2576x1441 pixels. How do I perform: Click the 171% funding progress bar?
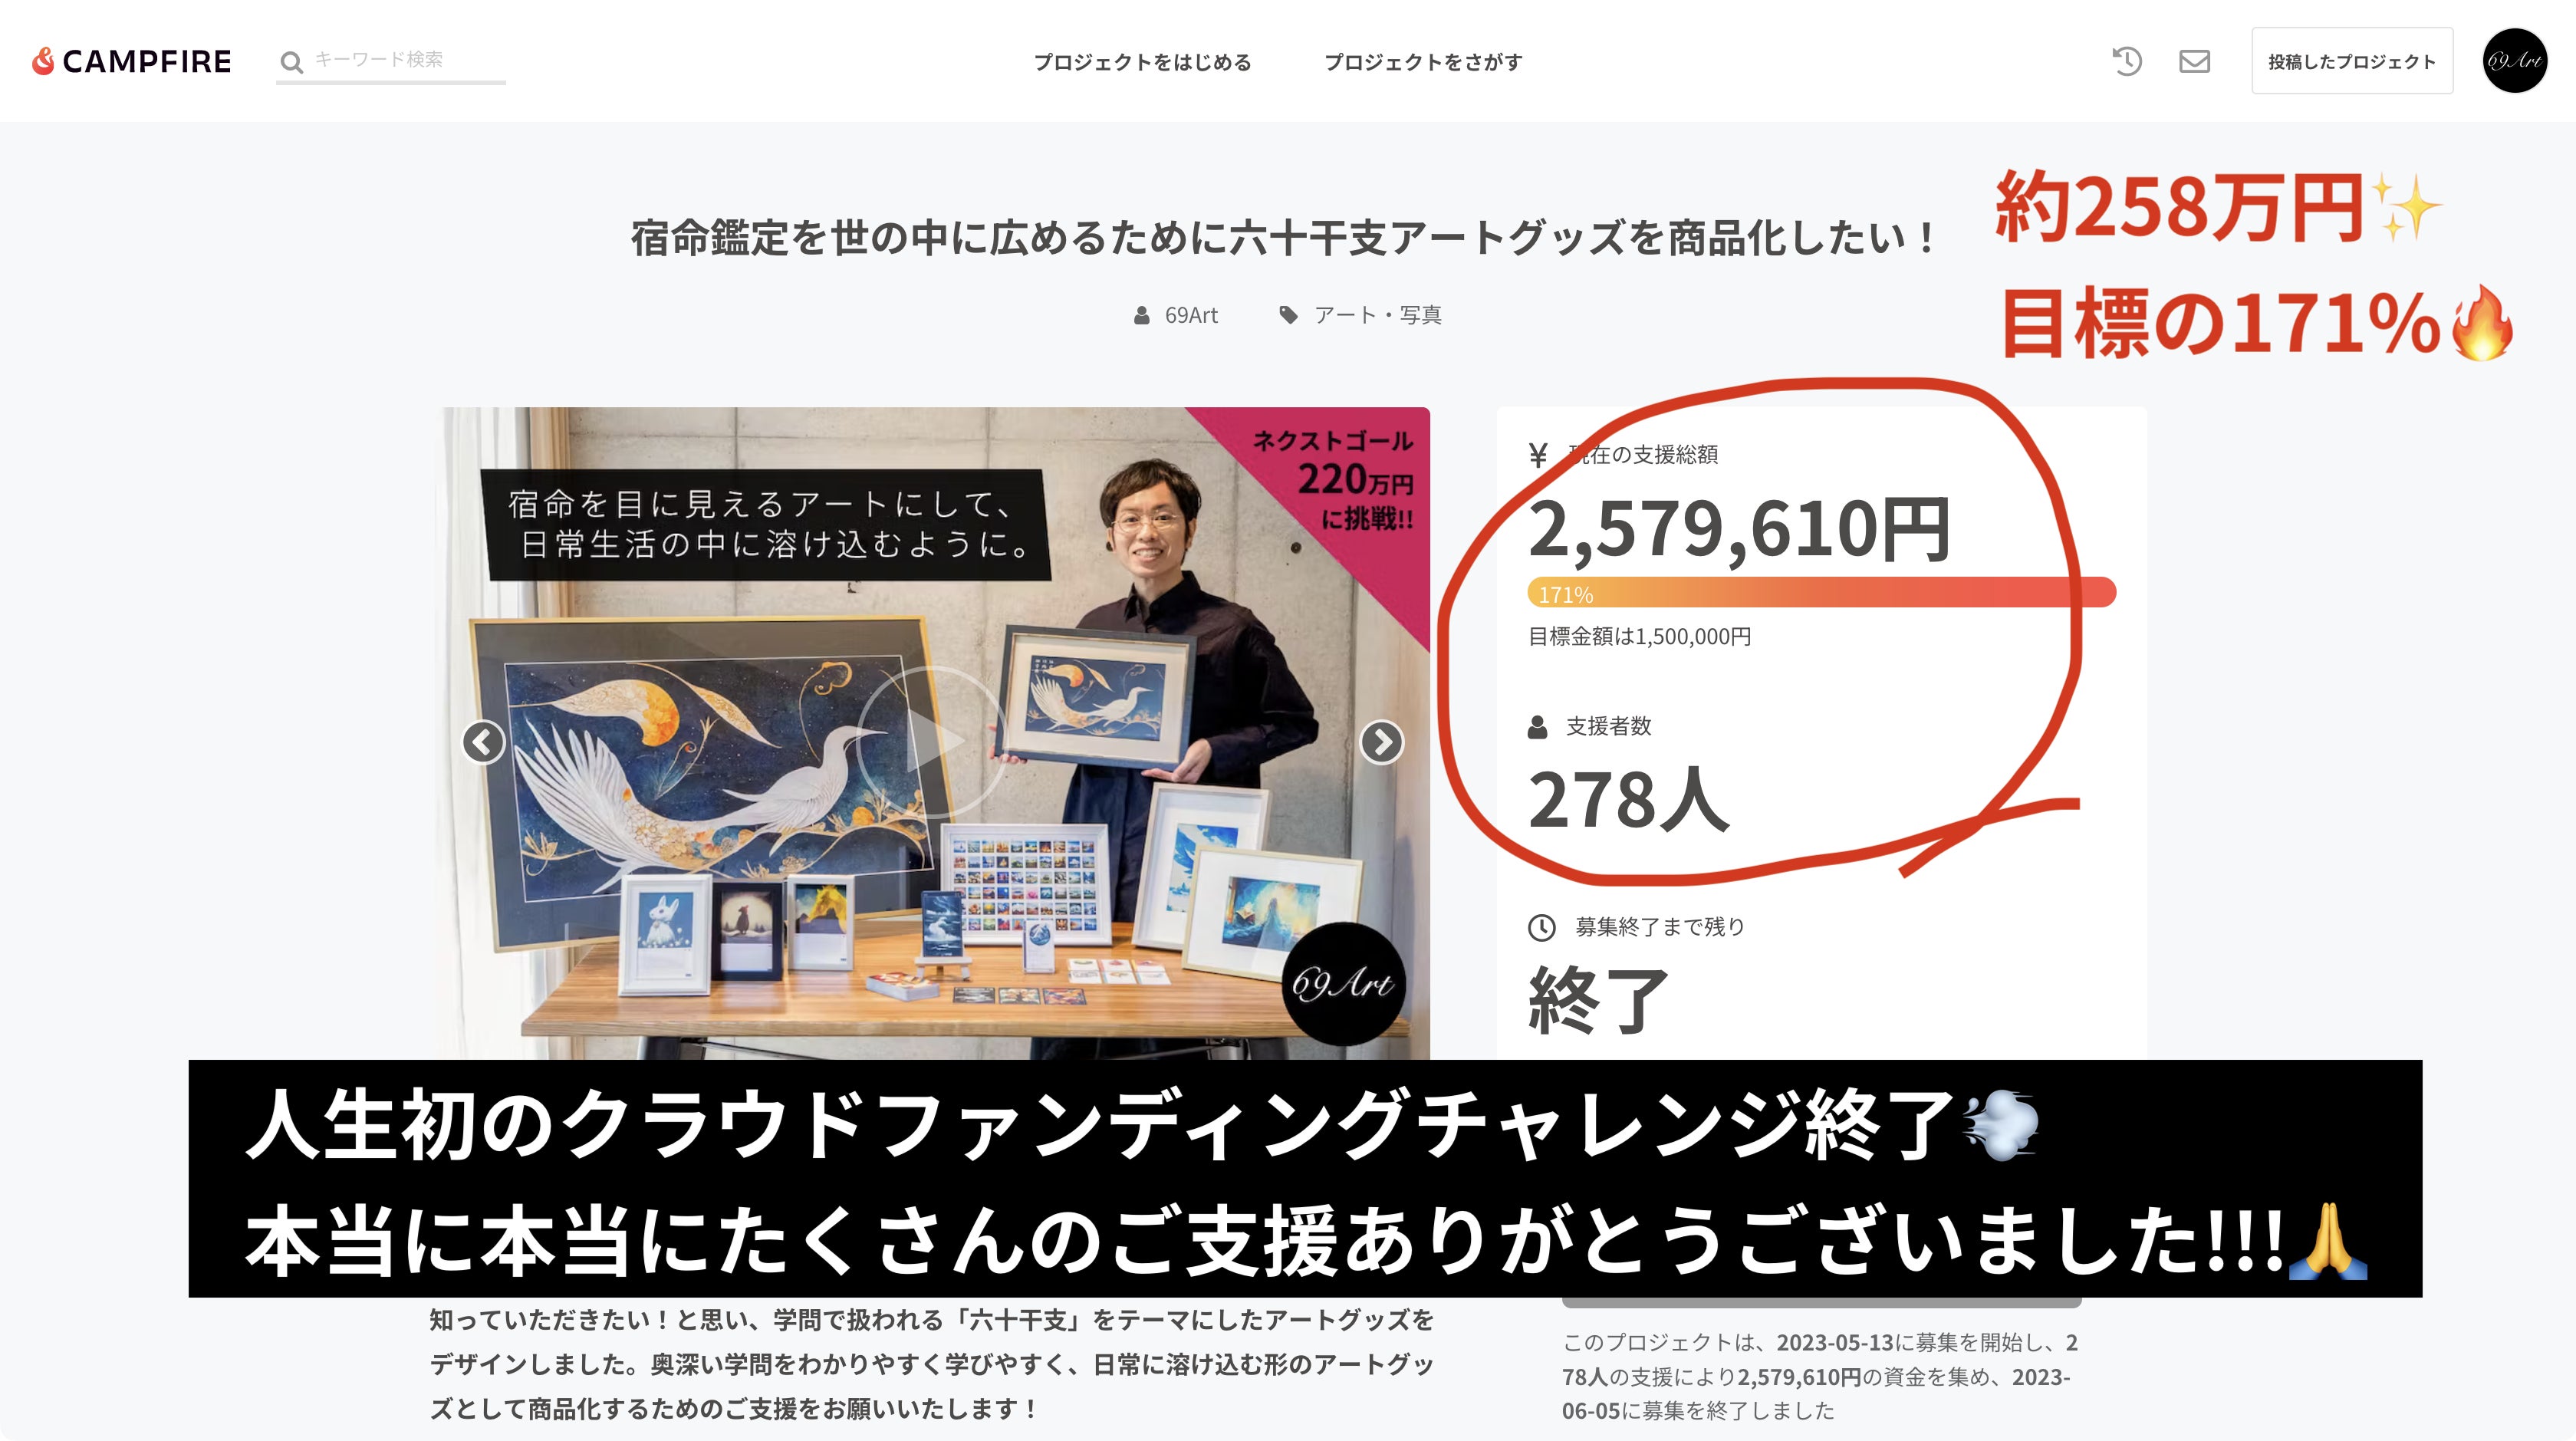click(x=1821, y=593)
